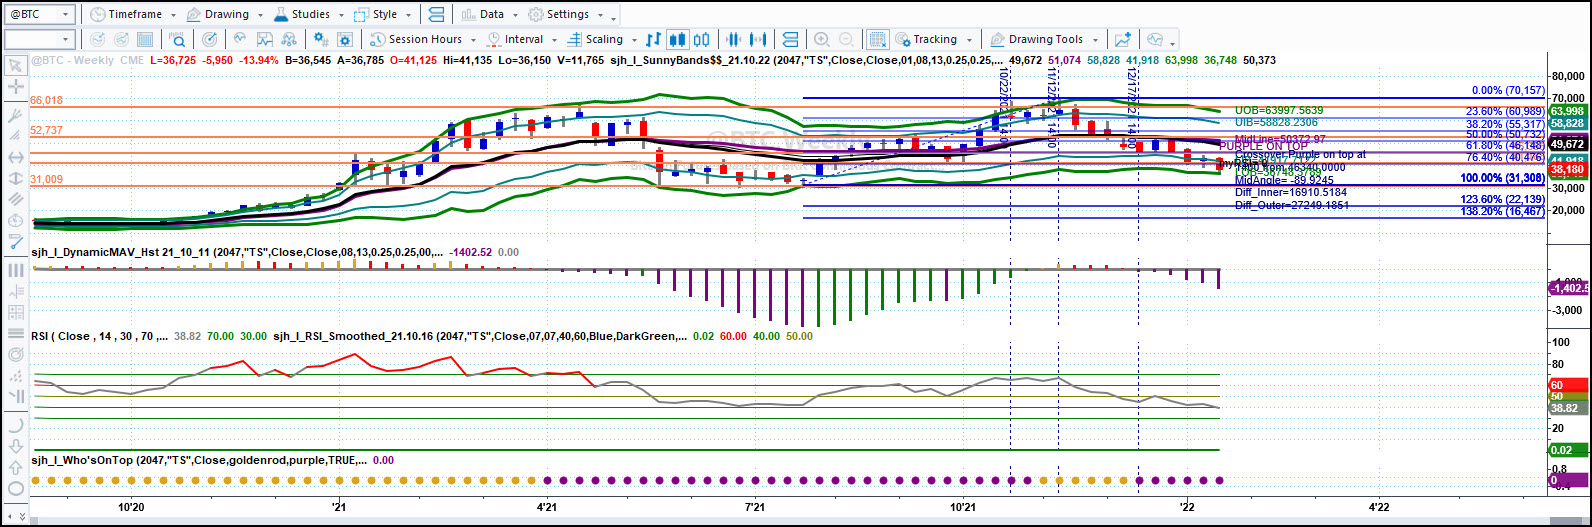Click the stacked panels icon before zoom

(x=790, y=40)
